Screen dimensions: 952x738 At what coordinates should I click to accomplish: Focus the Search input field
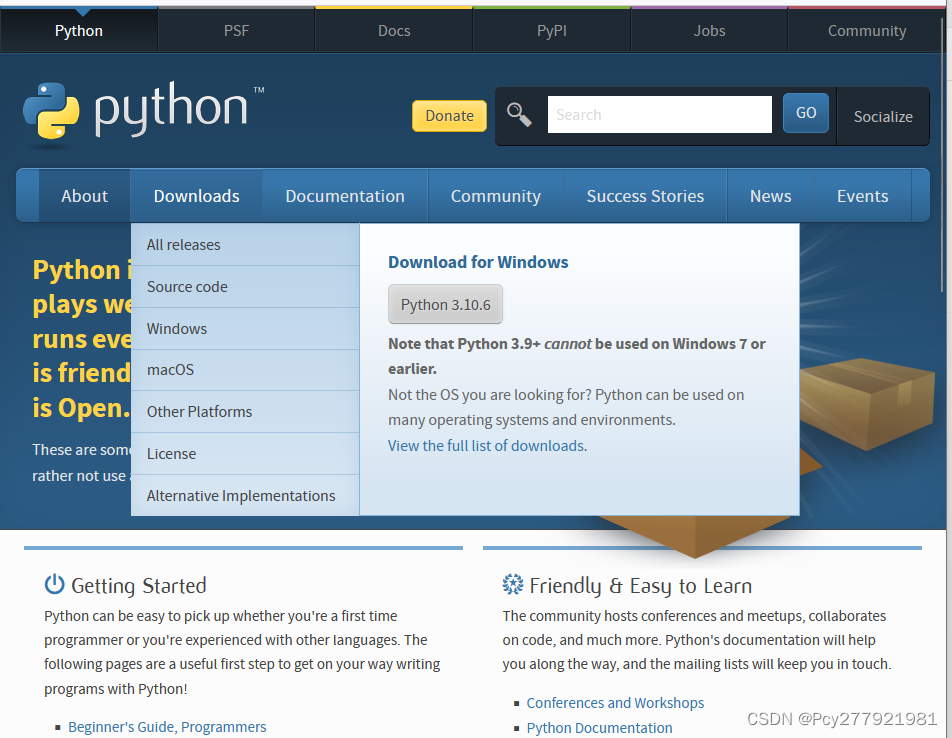pos(659,114)
